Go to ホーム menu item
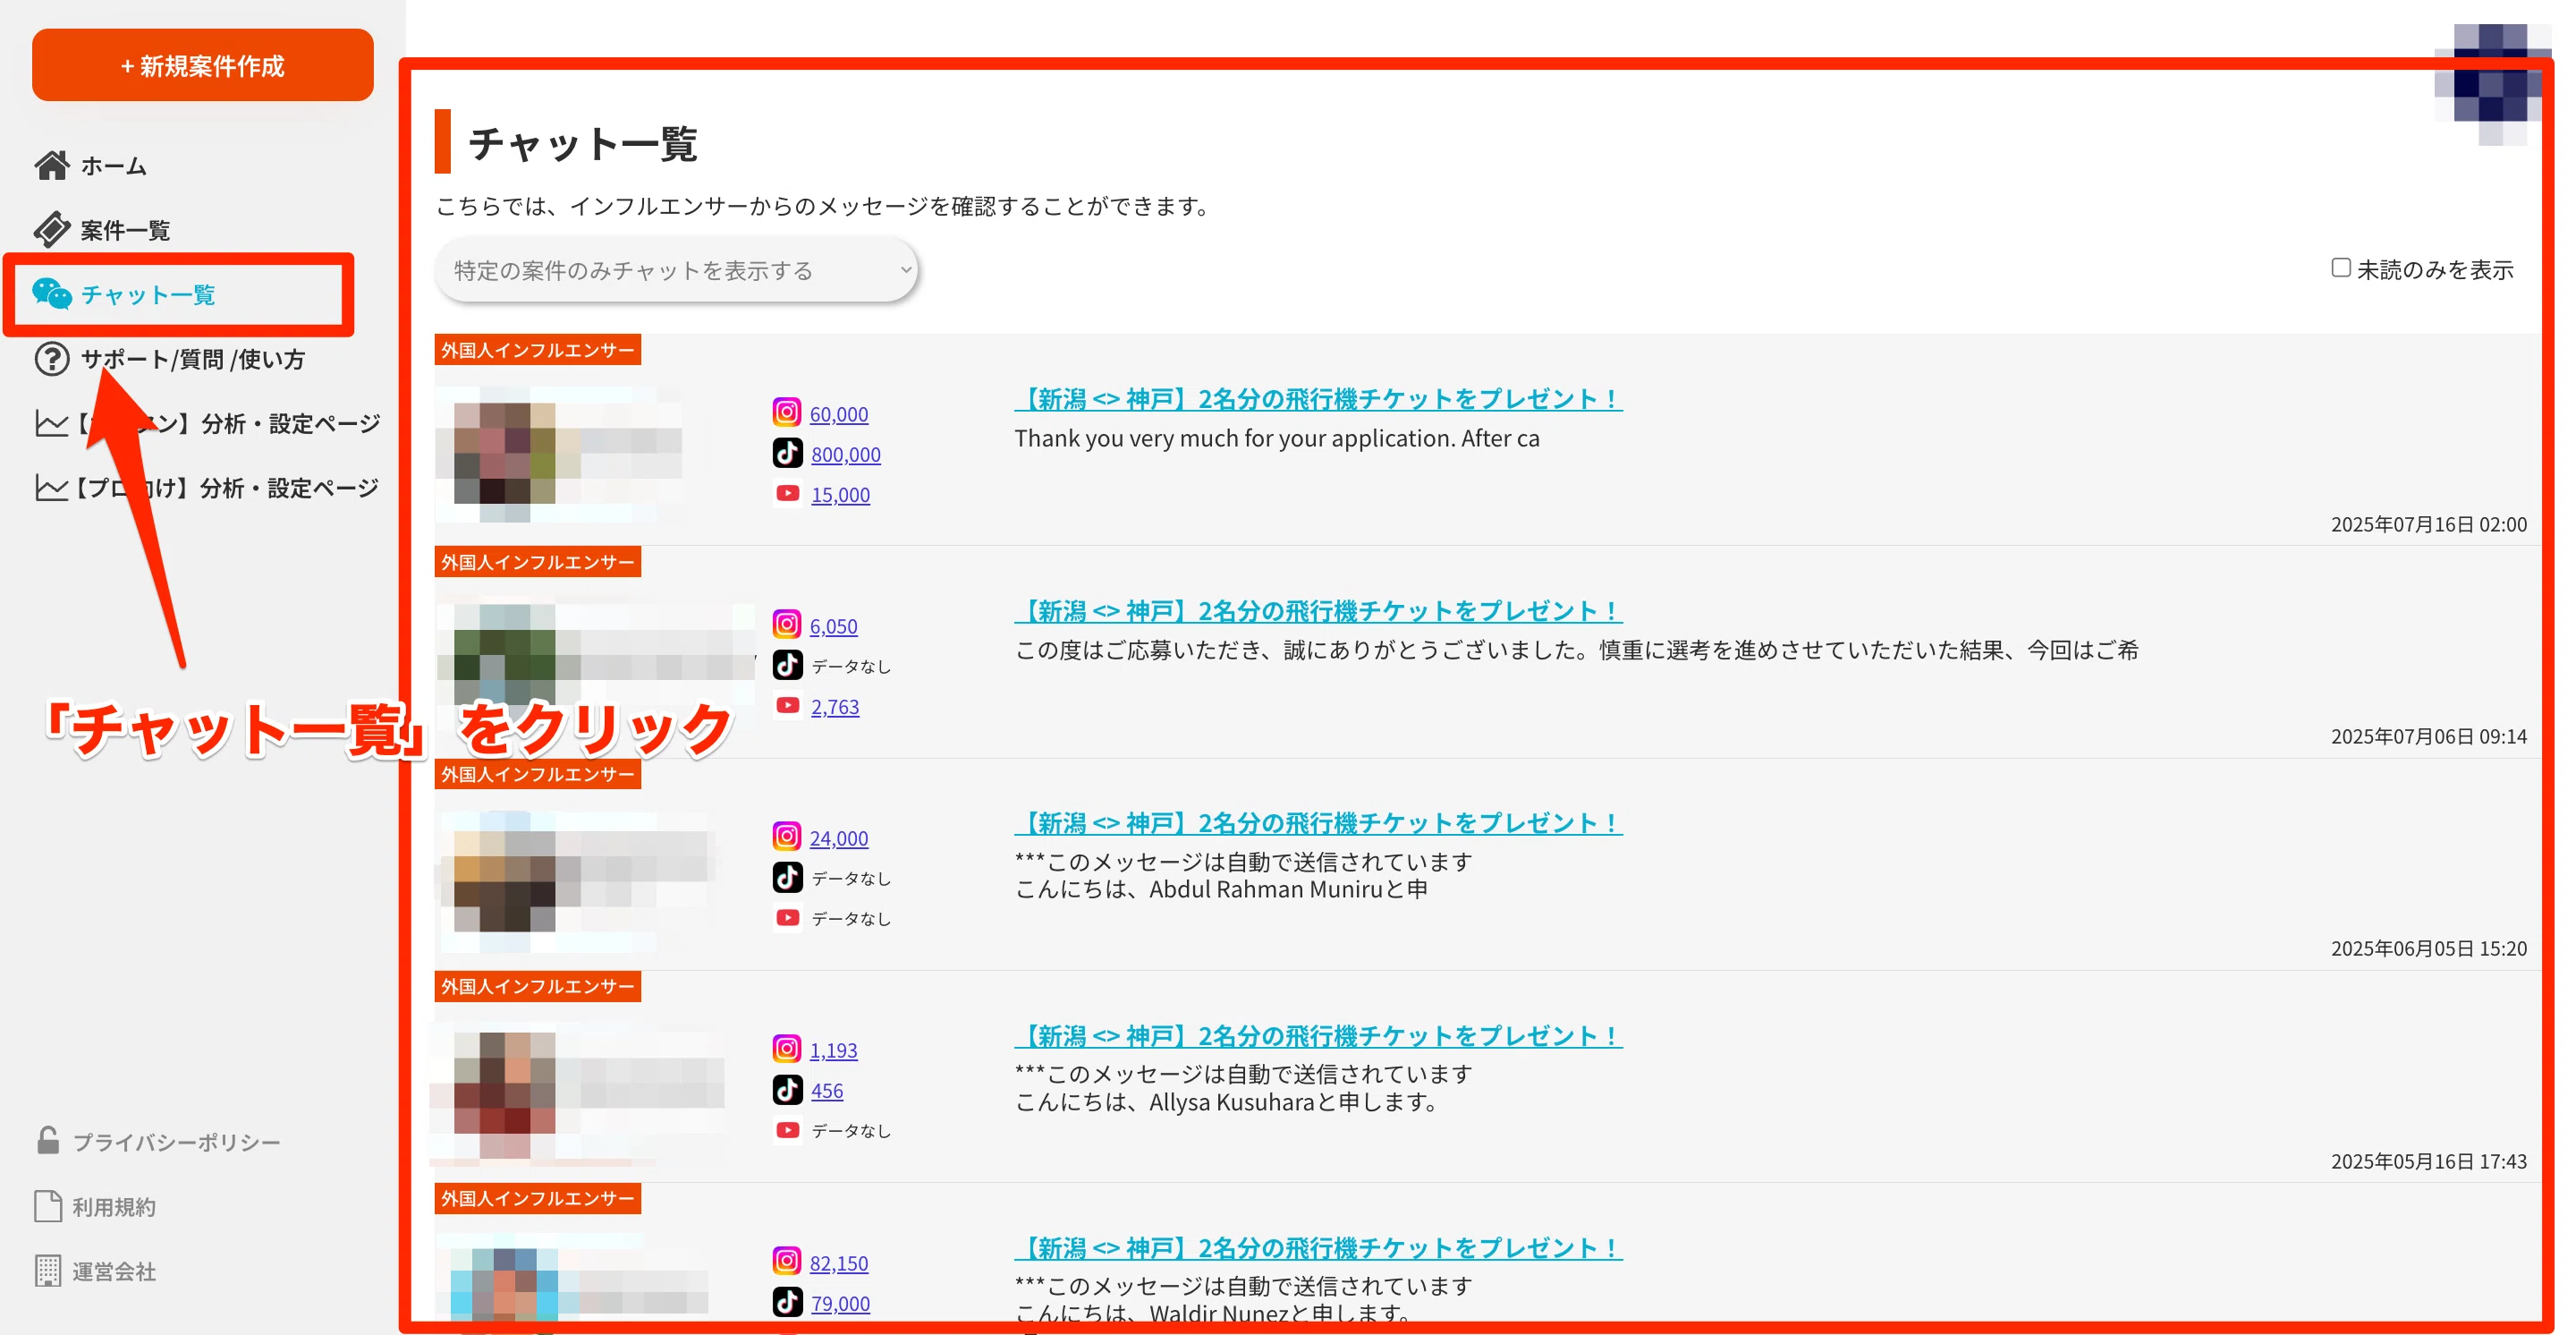 113,166
